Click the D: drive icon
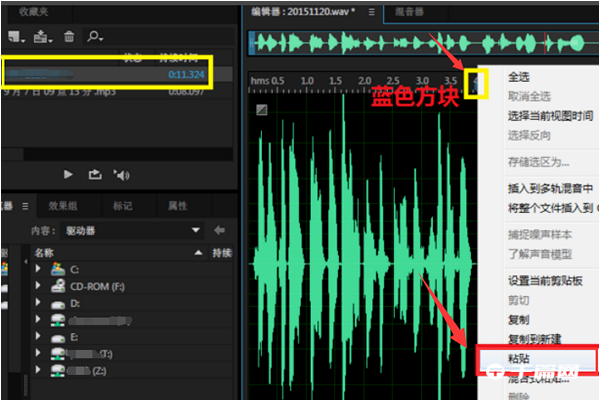Viewport: 600px width, 400px height. point(58,304)
